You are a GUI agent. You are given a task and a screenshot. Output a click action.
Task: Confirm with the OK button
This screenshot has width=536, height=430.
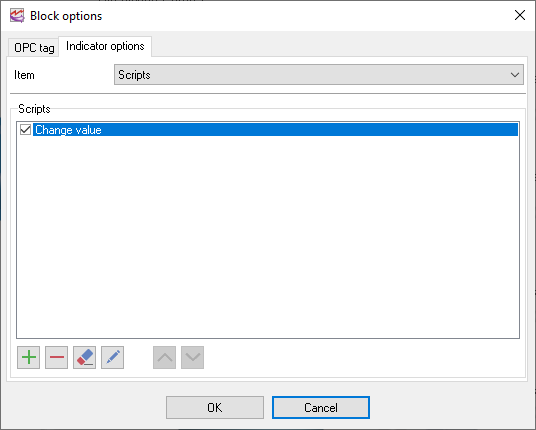point(215,407)
